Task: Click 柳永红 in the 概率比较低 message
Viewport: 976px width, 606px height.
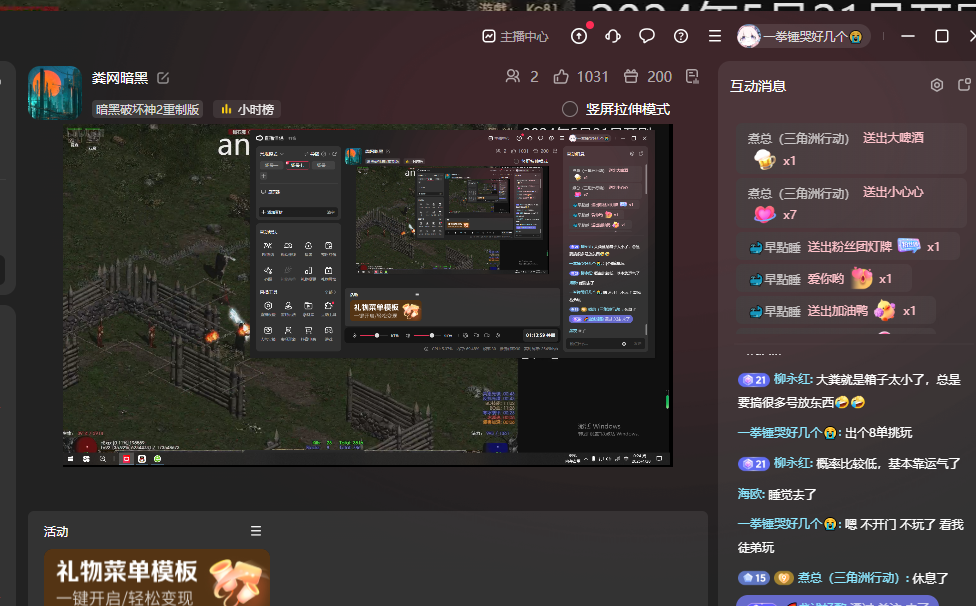Action: point(792,464)
